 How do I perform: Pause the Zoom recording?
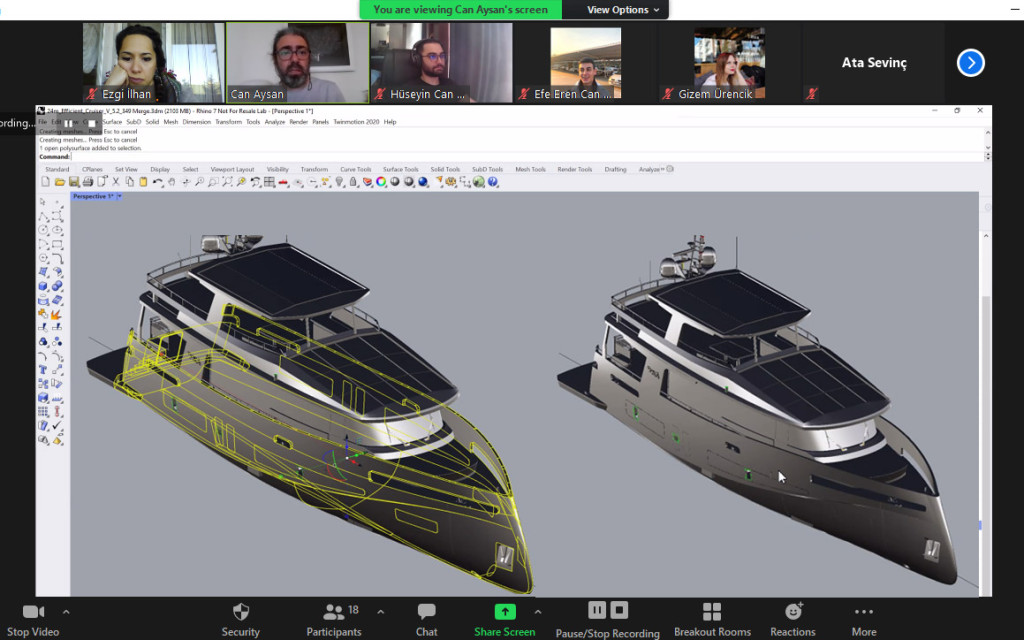click(597, 610)
